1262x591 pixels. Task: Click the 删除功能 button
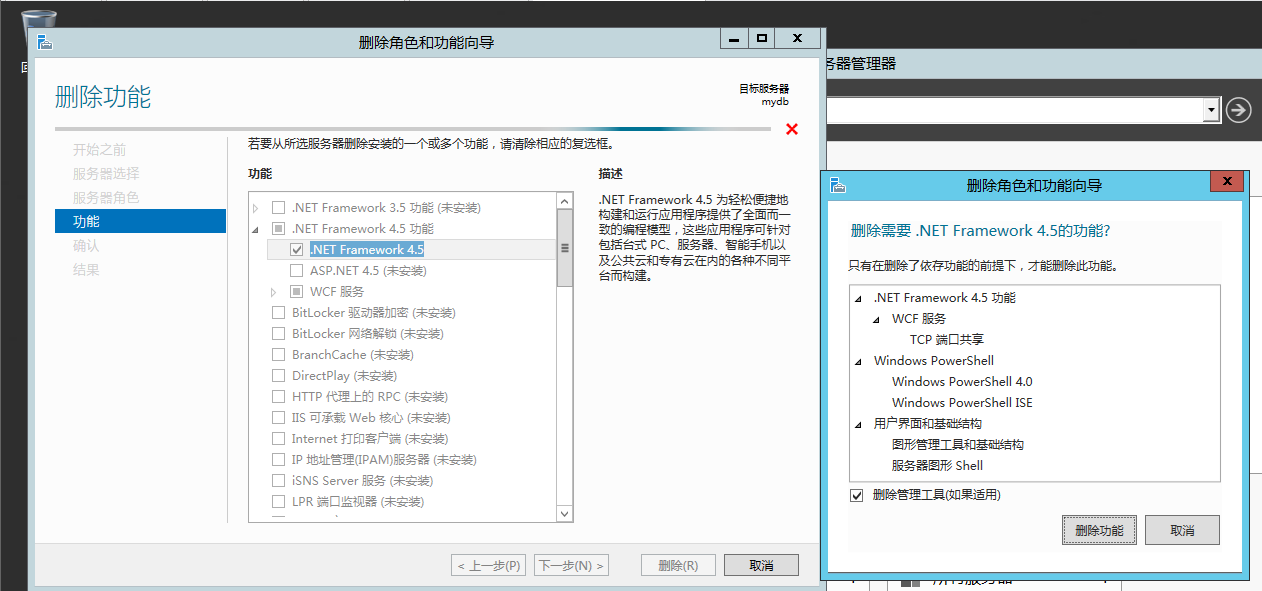click(x=1099, y=530)
